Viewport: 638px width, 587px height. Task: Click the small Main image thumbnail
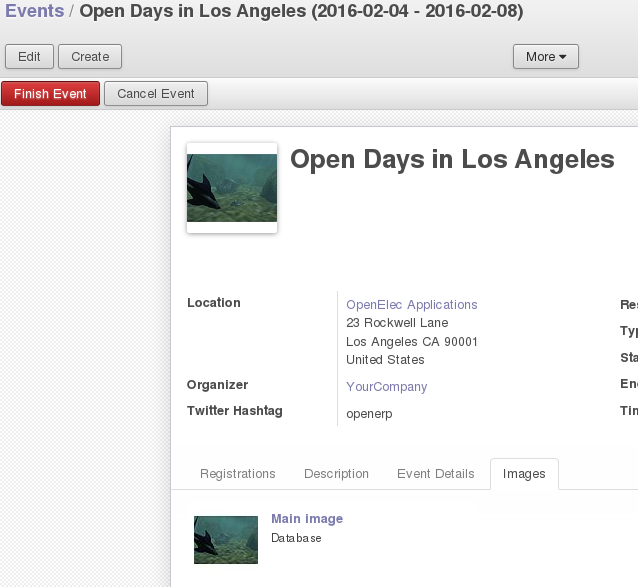click(x=226, y=540)
